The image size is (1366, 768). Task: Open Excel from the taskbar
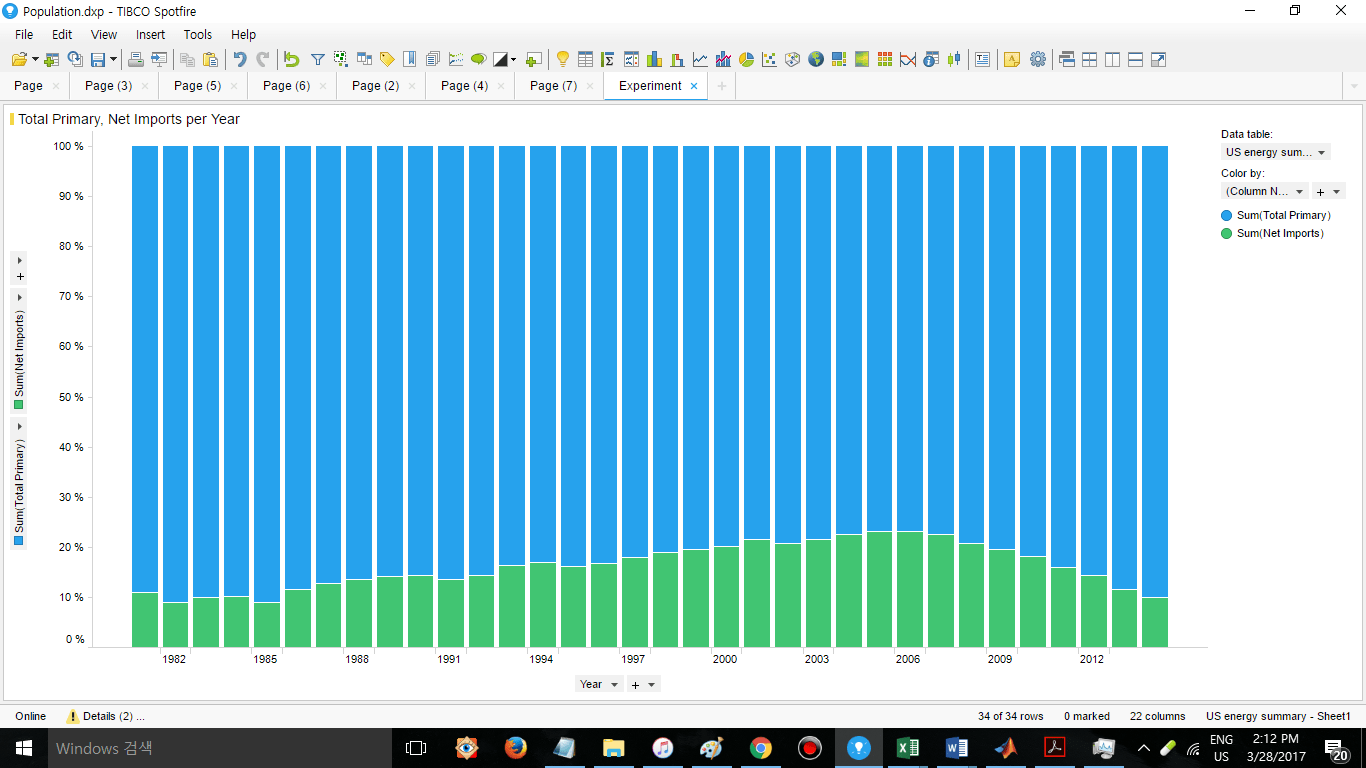tap(907, 747)
